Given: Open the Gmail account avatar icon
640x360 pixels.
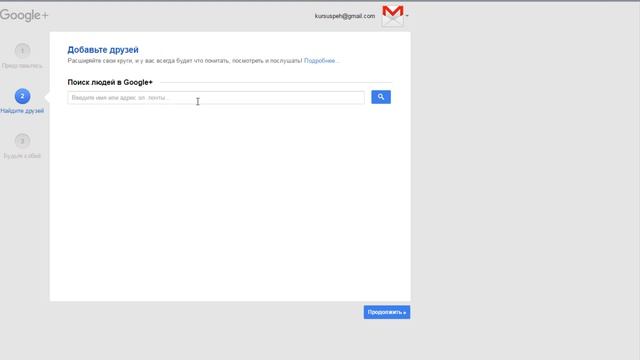Looking at the screenshot, I should point(393,16).
